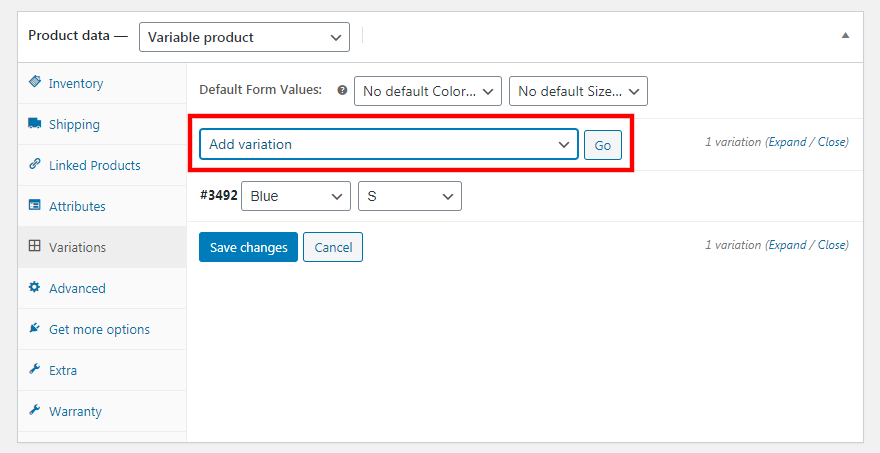The image size is (880, 453).
Task: Click the Product data heading
Action: pos(78,35)
